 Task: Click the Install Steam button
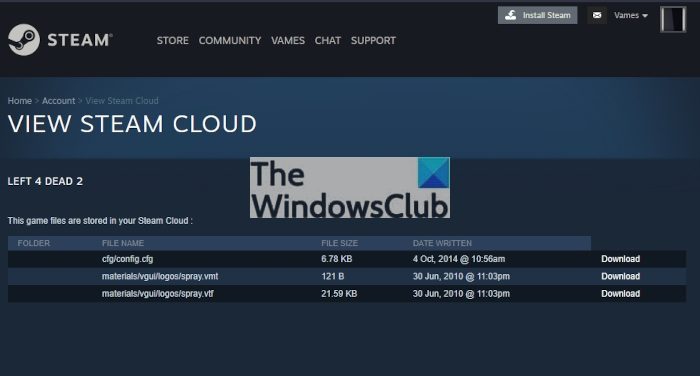(x=538, y=15)
